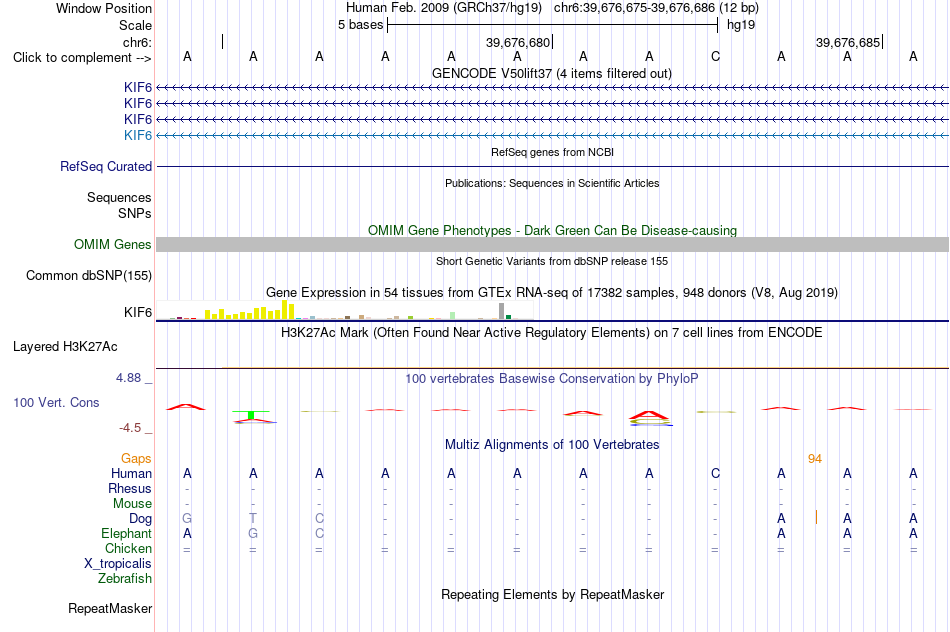Click the GTEx KIF6 expression bar chart

click(x=345, y=311)
